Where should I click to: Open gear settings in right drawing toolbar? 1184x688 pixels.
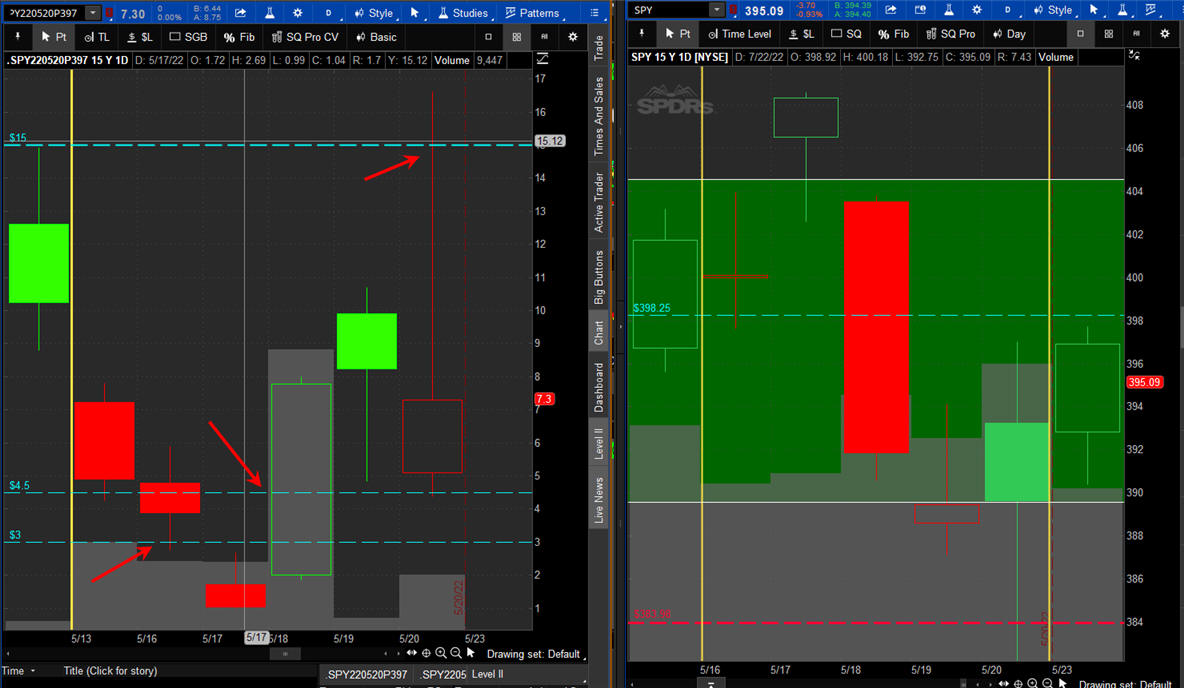point(1165,33)
